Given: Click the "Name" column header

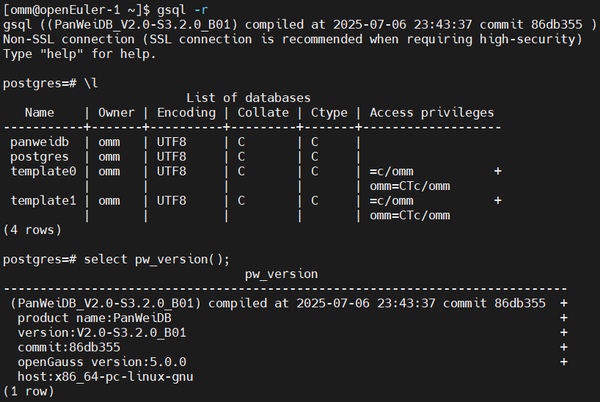Looking at the screenshot, I should (40, 112).
